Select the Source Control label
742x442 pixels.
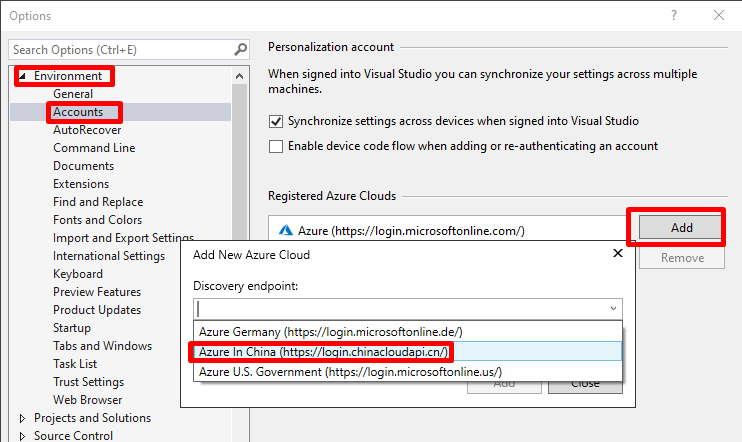pos(73,435)
